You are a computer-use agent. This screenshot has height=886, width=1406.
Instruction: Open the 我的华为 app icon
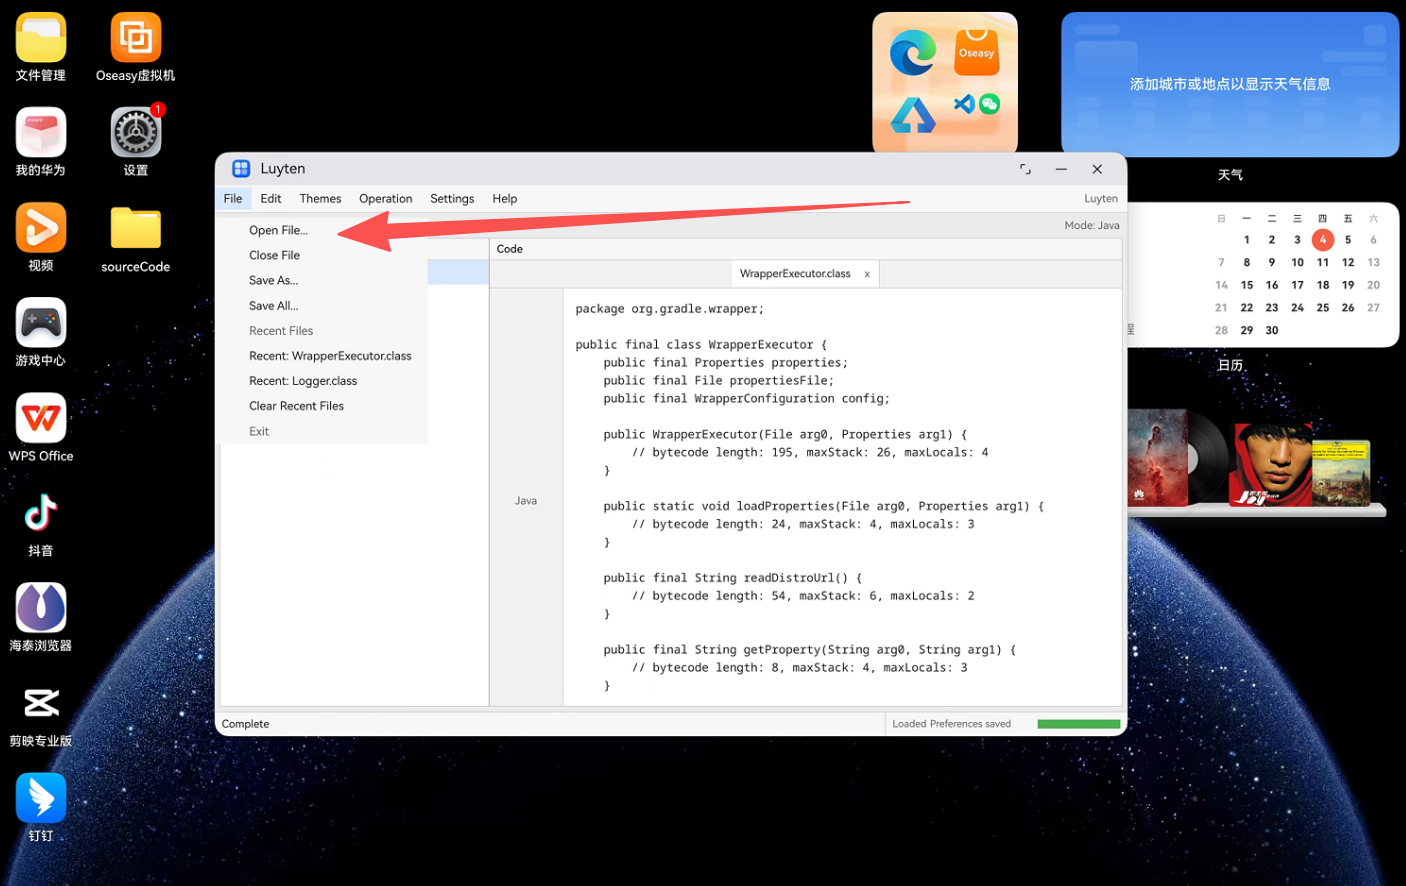pos(41,133)
